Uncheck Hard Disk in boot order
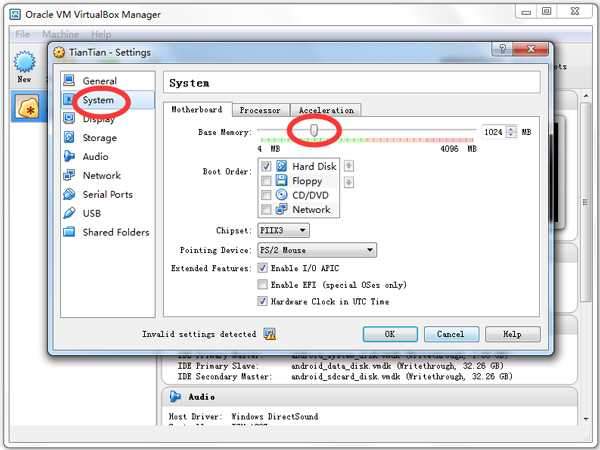This screenshot has height=450, width=600. [x=266, y=166]
